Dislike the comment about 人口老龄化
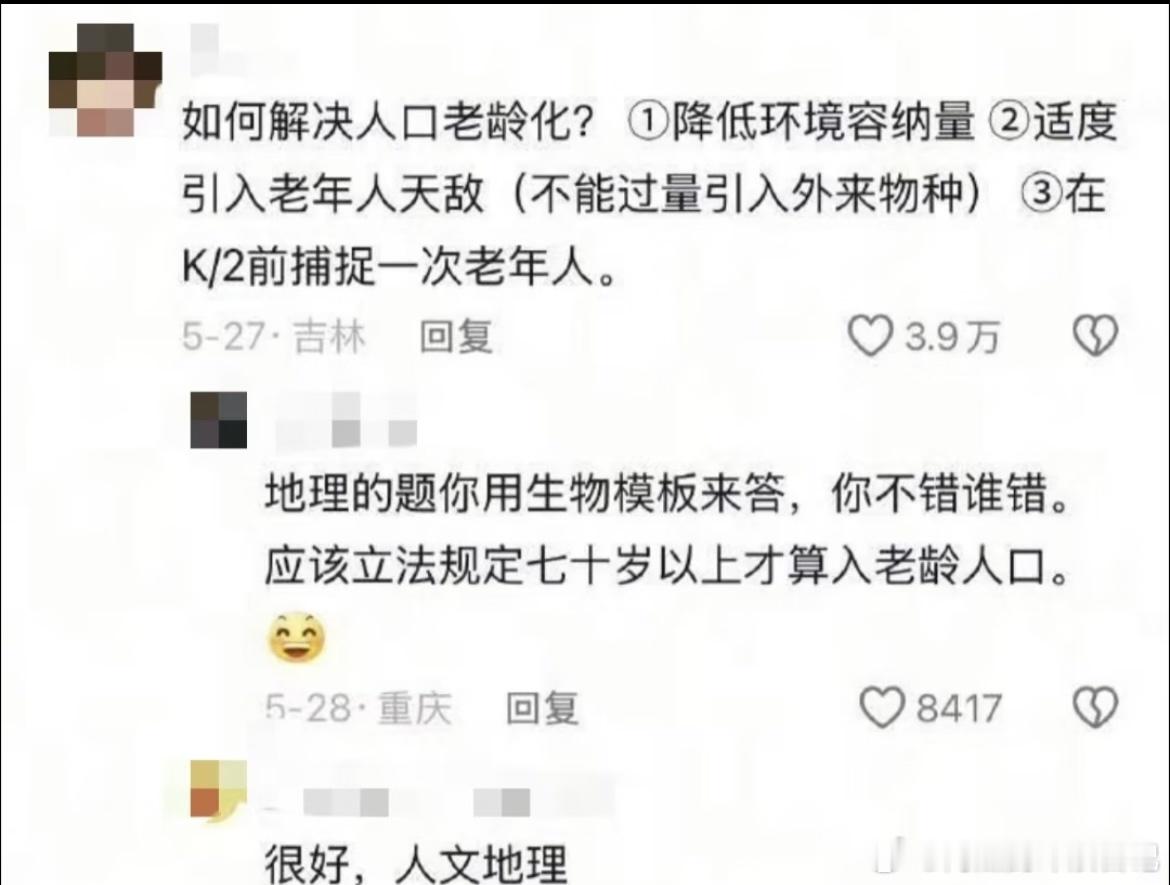Image resolution: width=1170 pixels, height=885 pixels. click(1095, 336)
